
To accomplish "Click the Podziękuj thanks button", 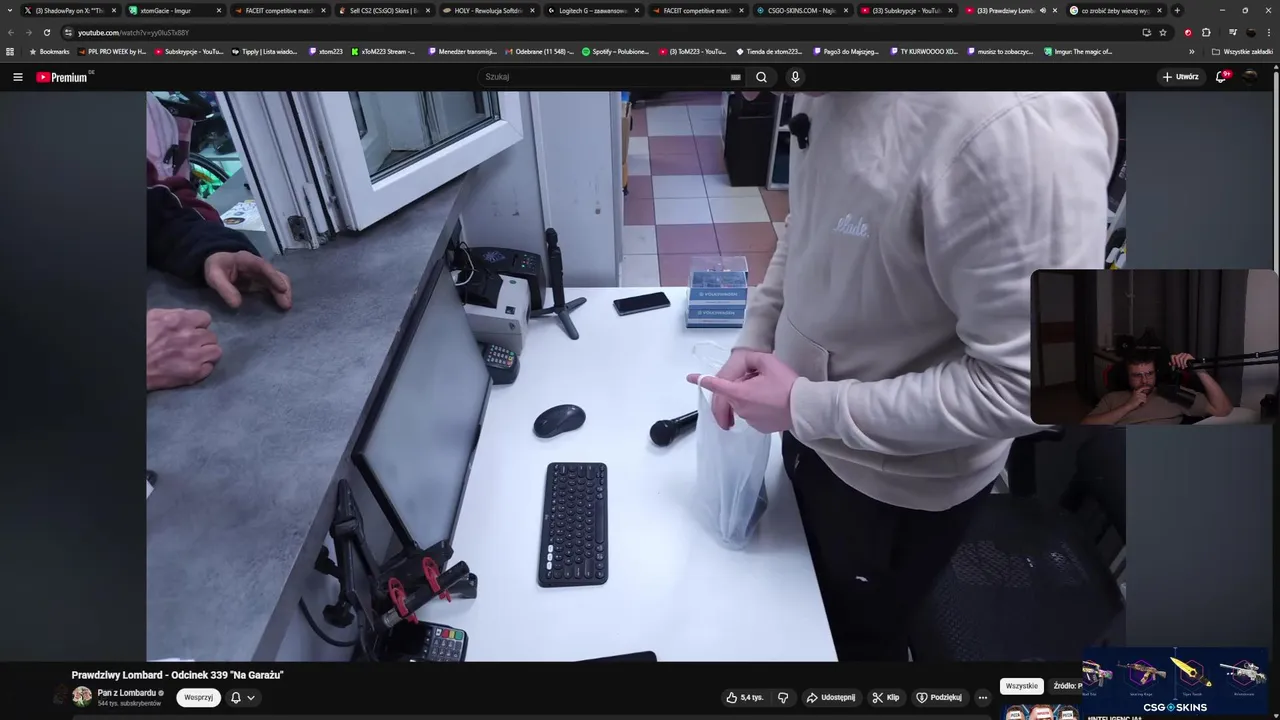I will pyautogui.click(x=939, y=697).
